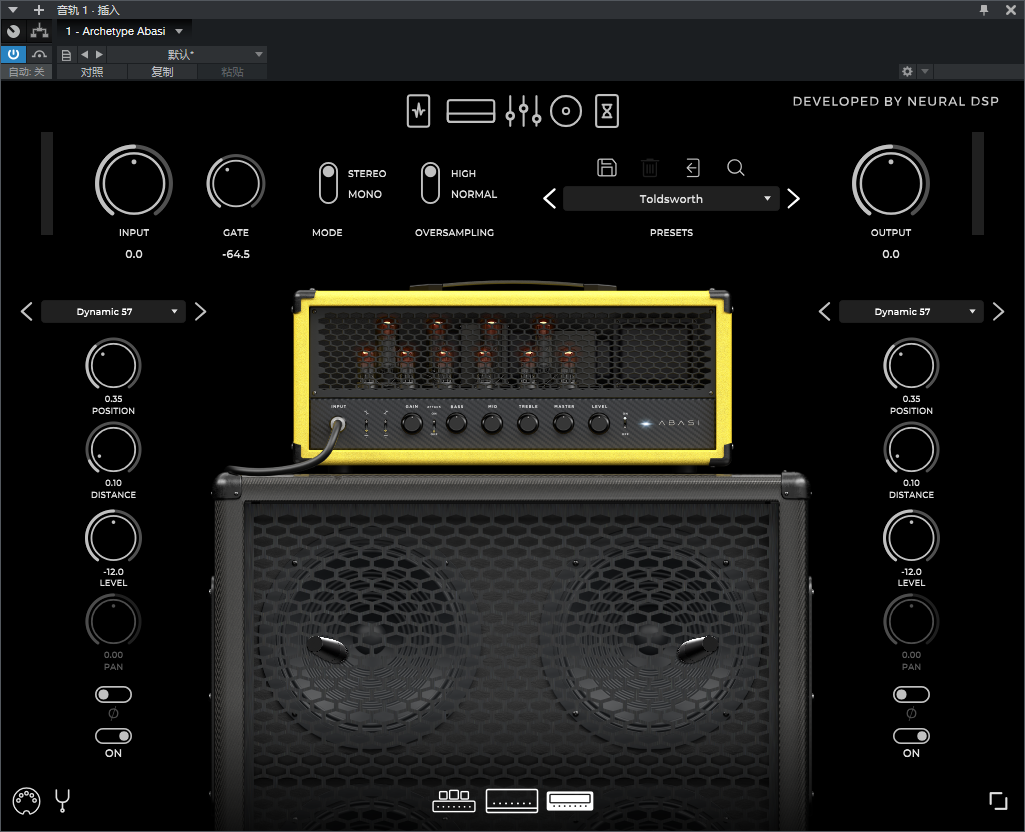
Task: Flip the amp On/Off power switch
Action: pyautogui.click(x=625, y=424)
